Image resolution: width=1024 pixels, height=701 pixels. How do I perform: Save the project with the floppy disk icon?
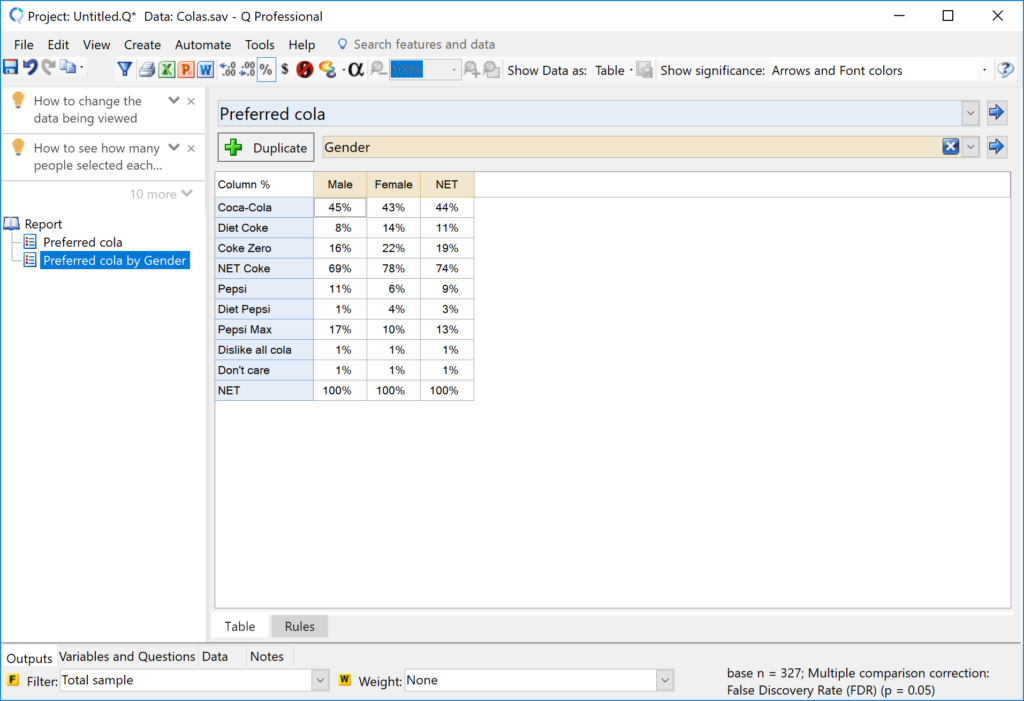10,67
